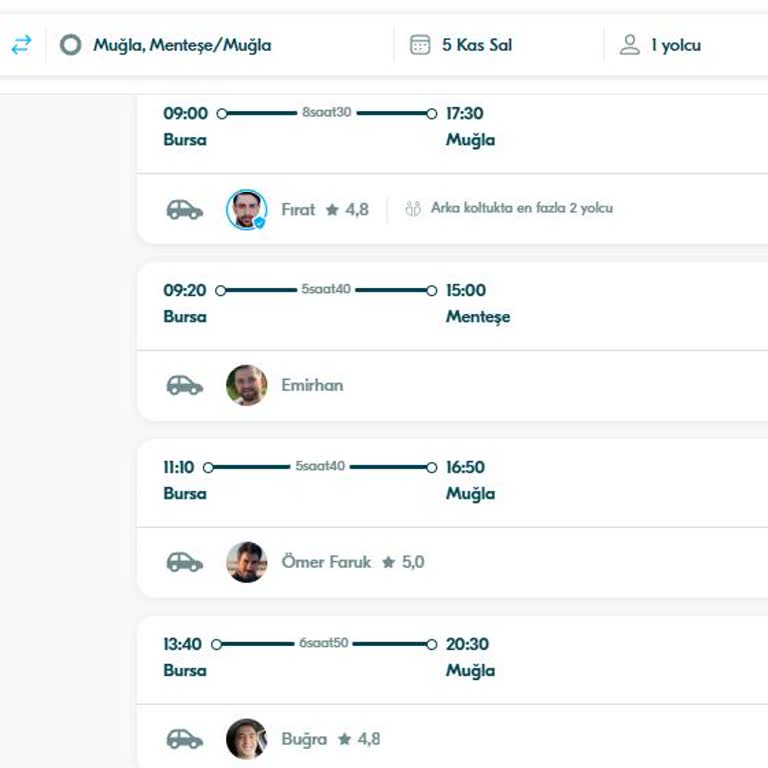Edit the Muğla, Menteşe/Muğla destination field
This screenshot has height=768, width=768.
click(182, 45)
